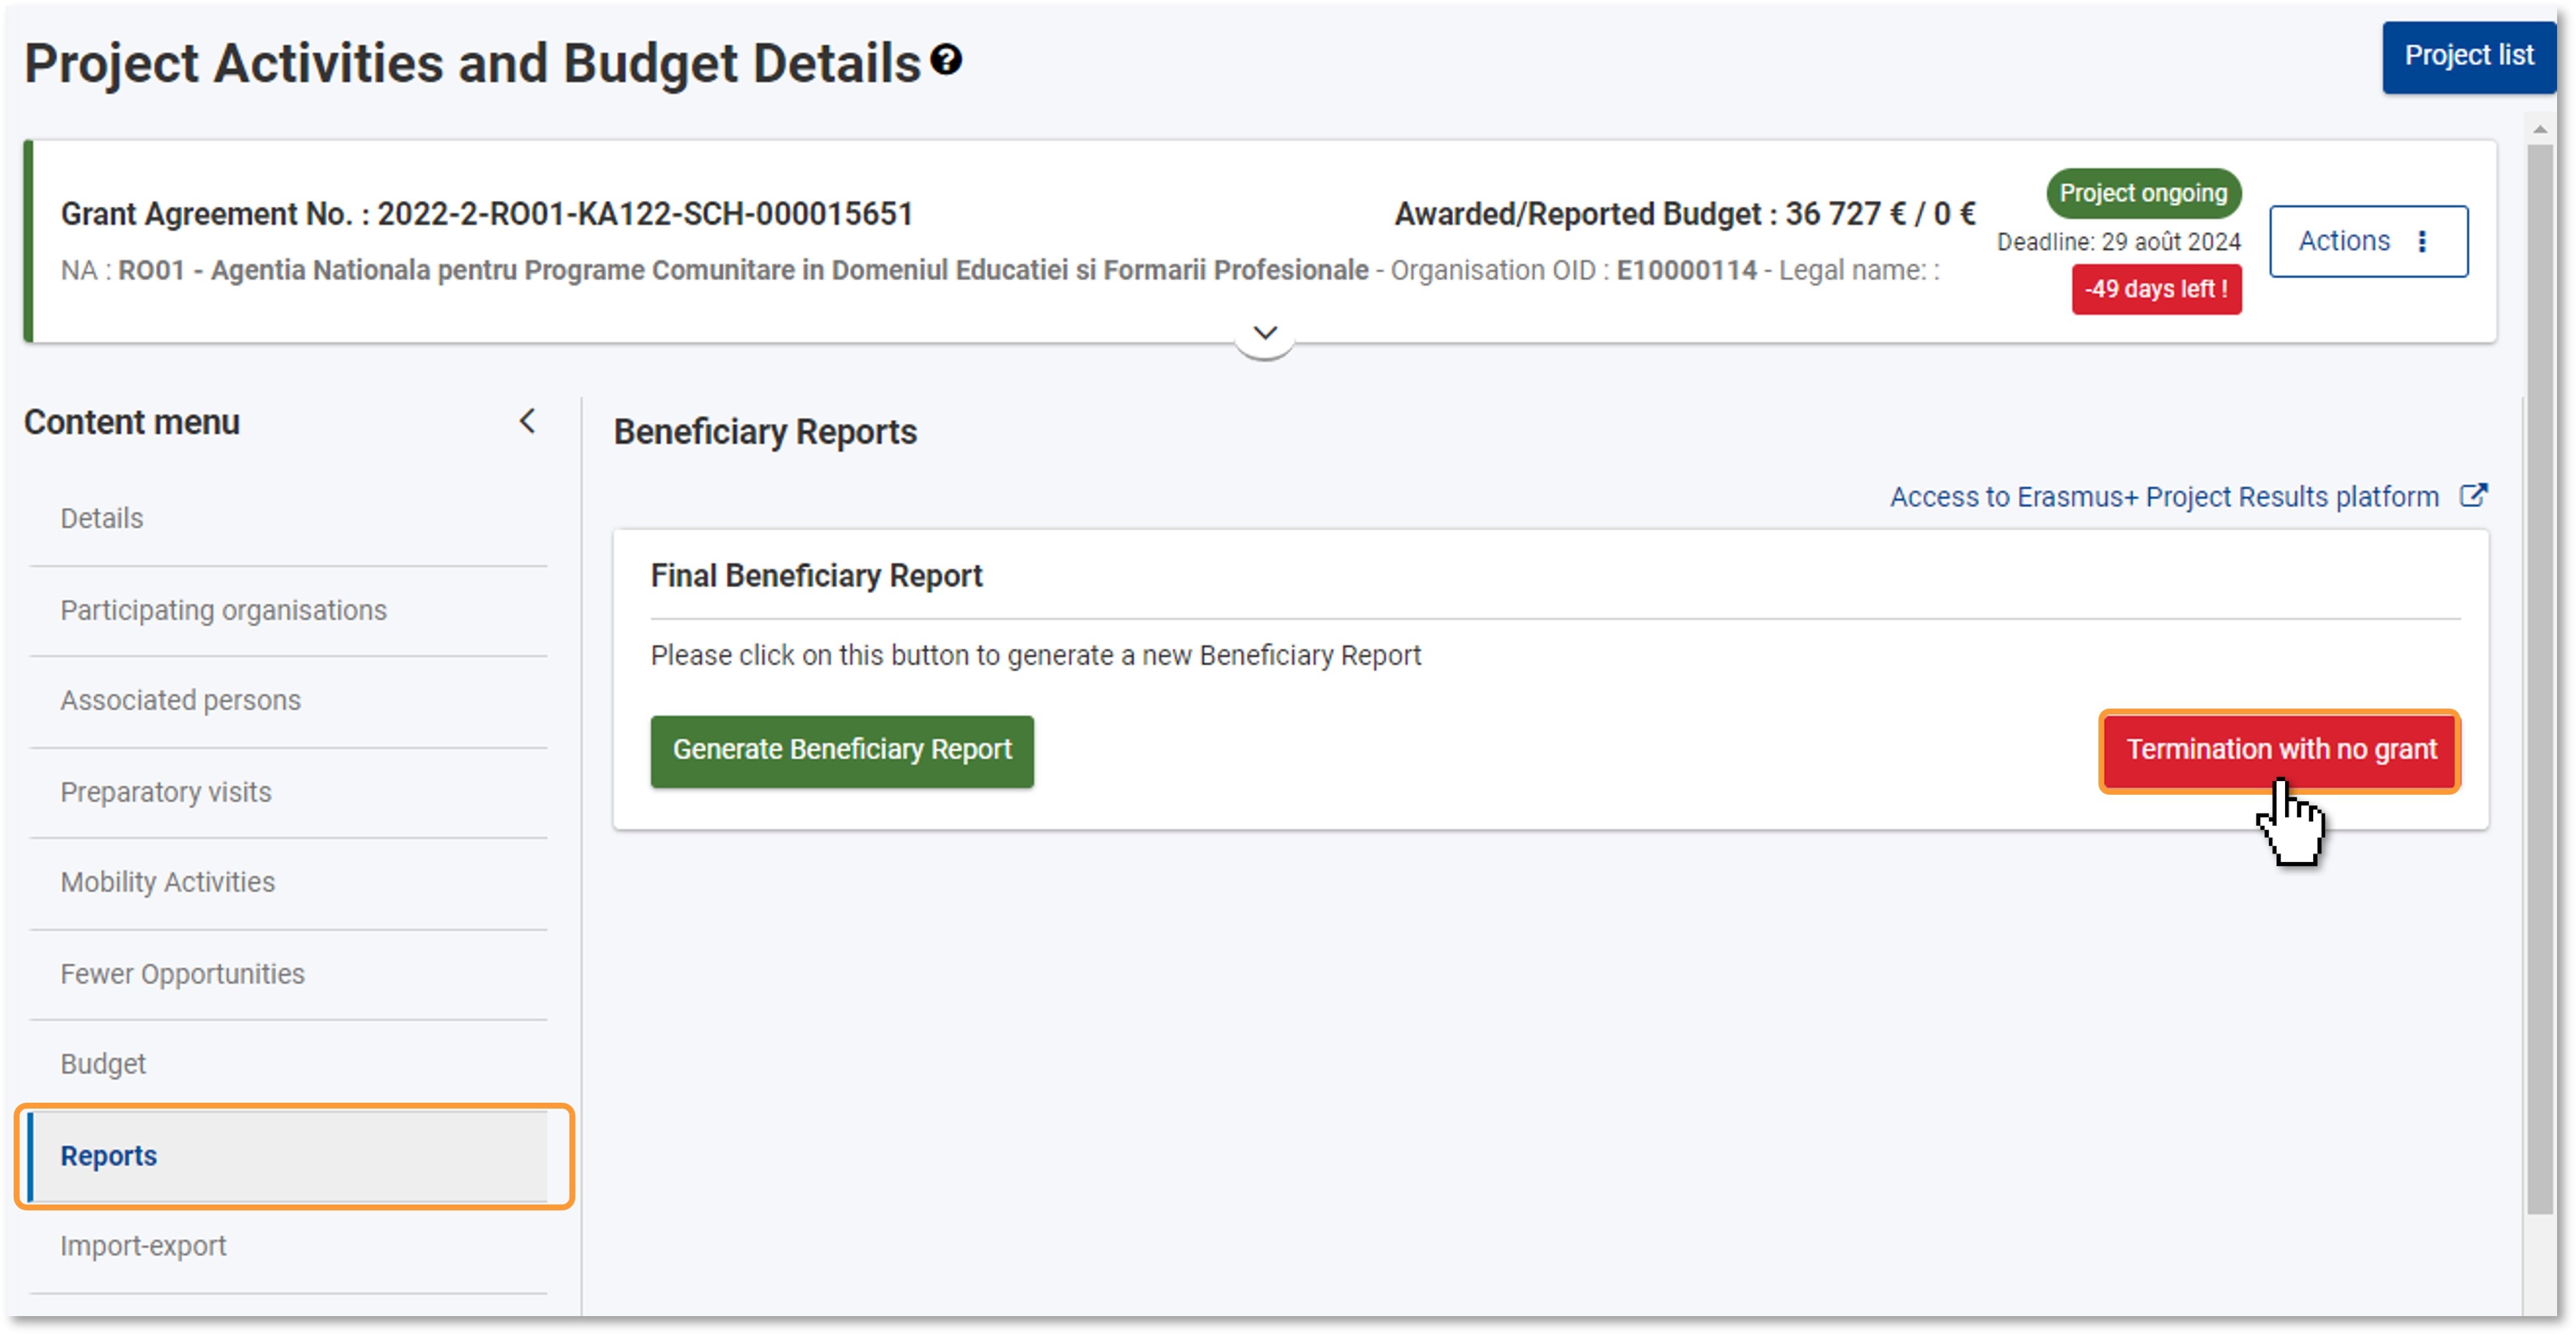Select the Reports menu item

109,1156
